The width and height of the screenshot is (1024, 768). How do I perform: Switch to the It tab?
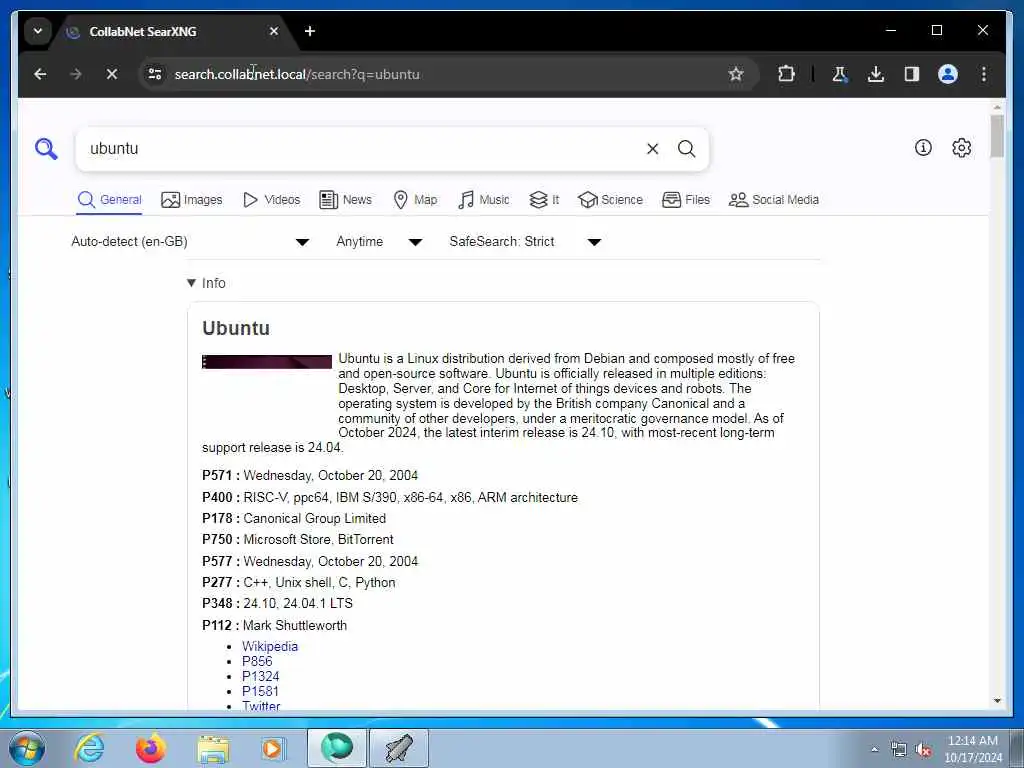pos(544,200)
